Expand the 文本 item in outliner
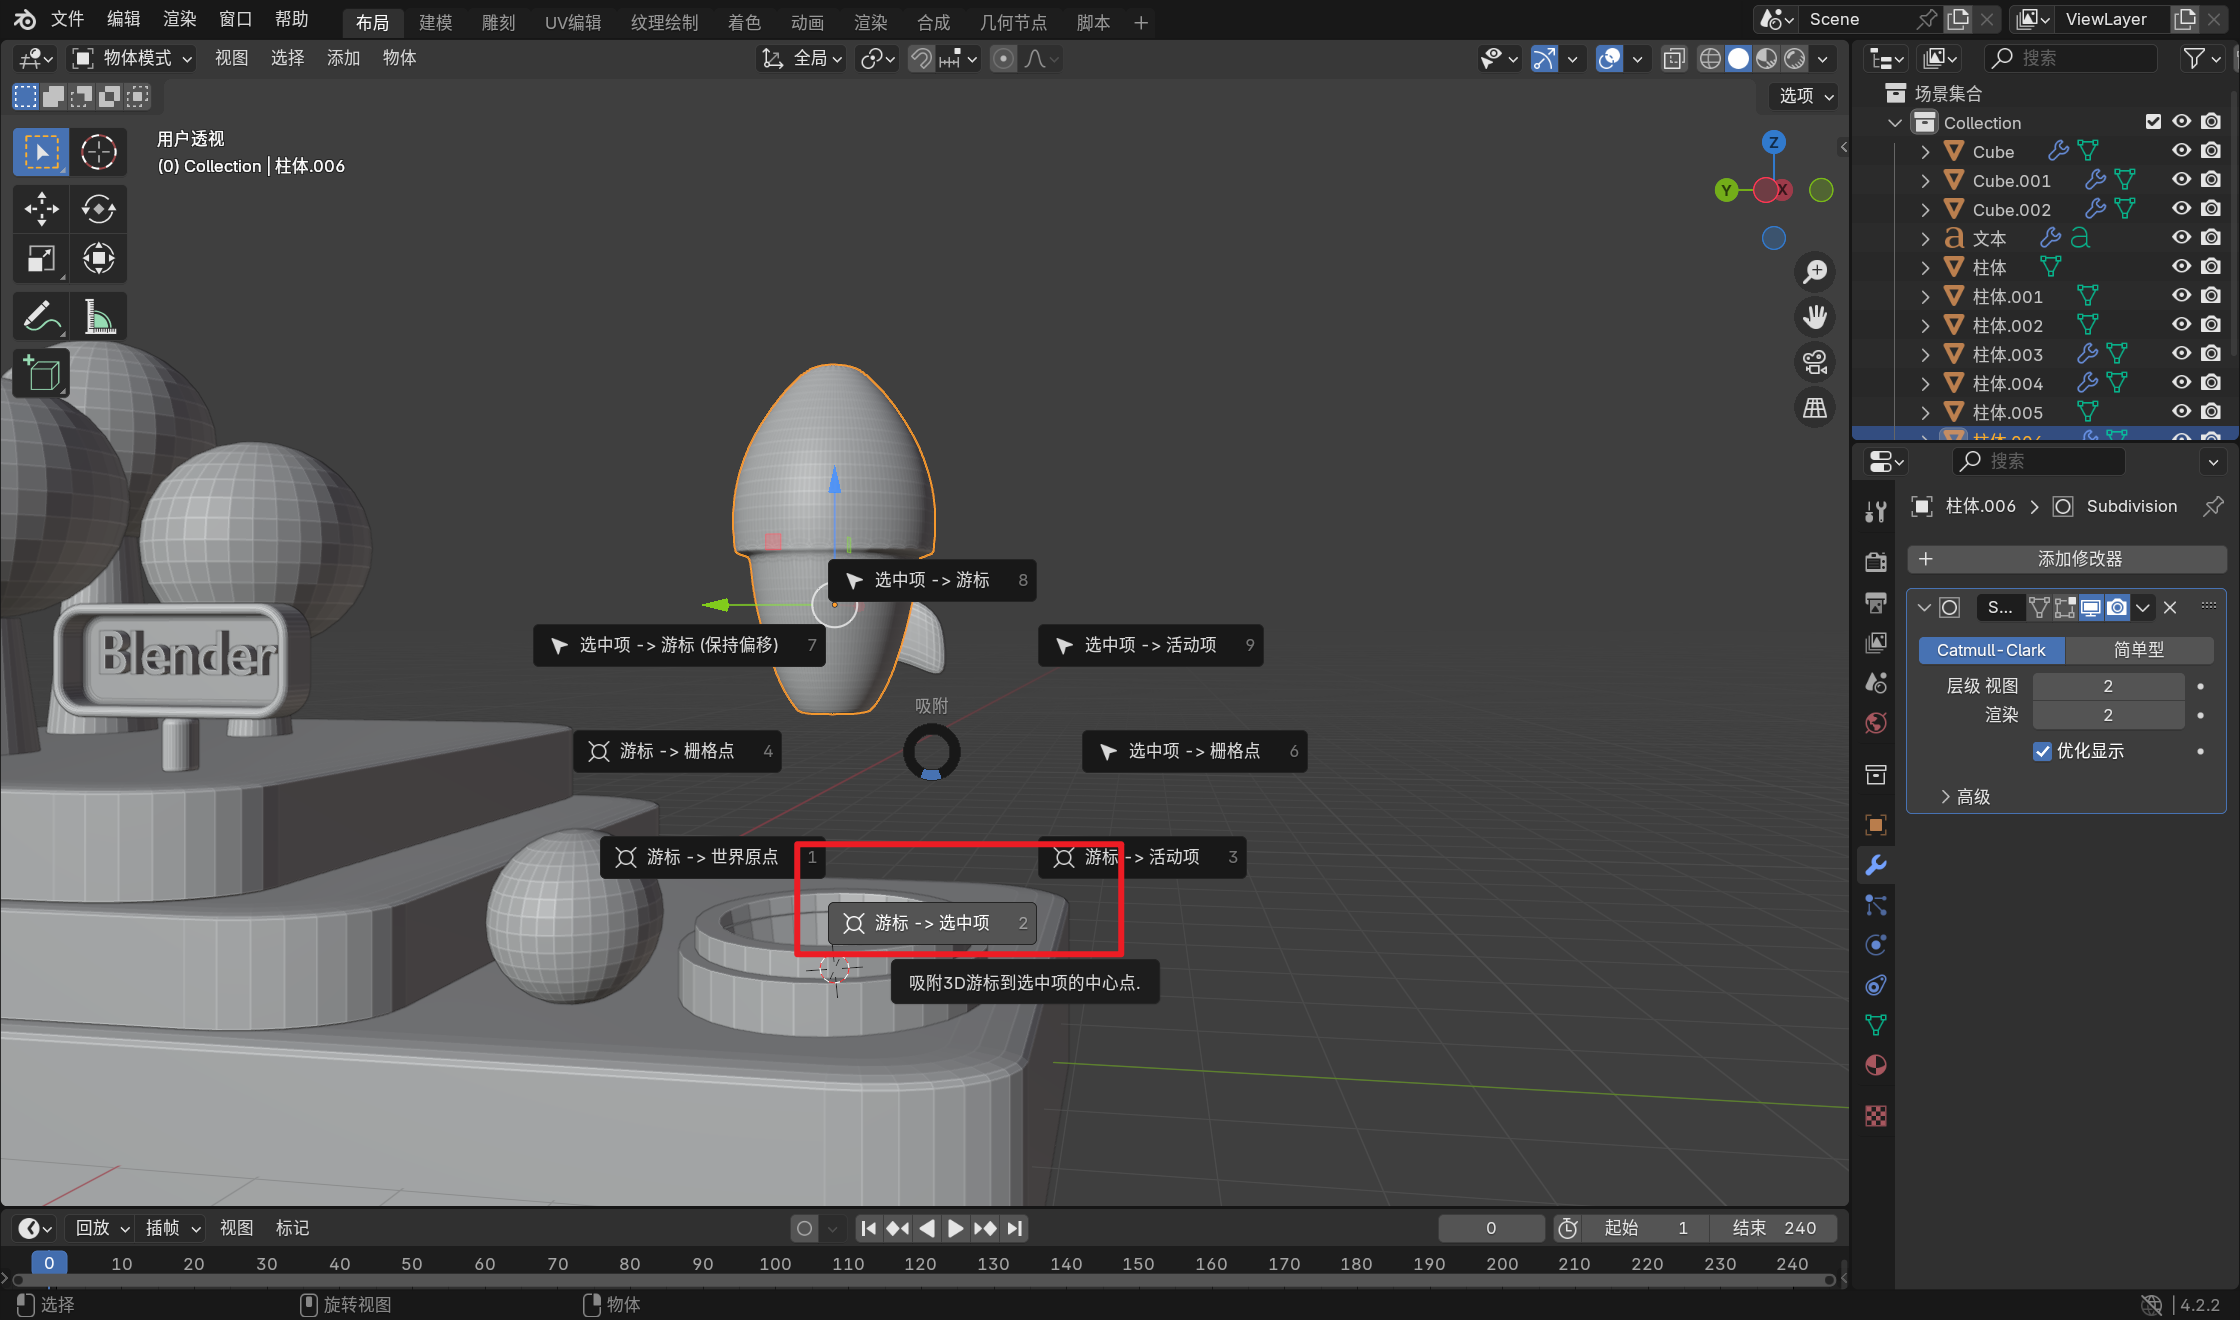Screen dimensions: 2240x1320 (1925, 238)
